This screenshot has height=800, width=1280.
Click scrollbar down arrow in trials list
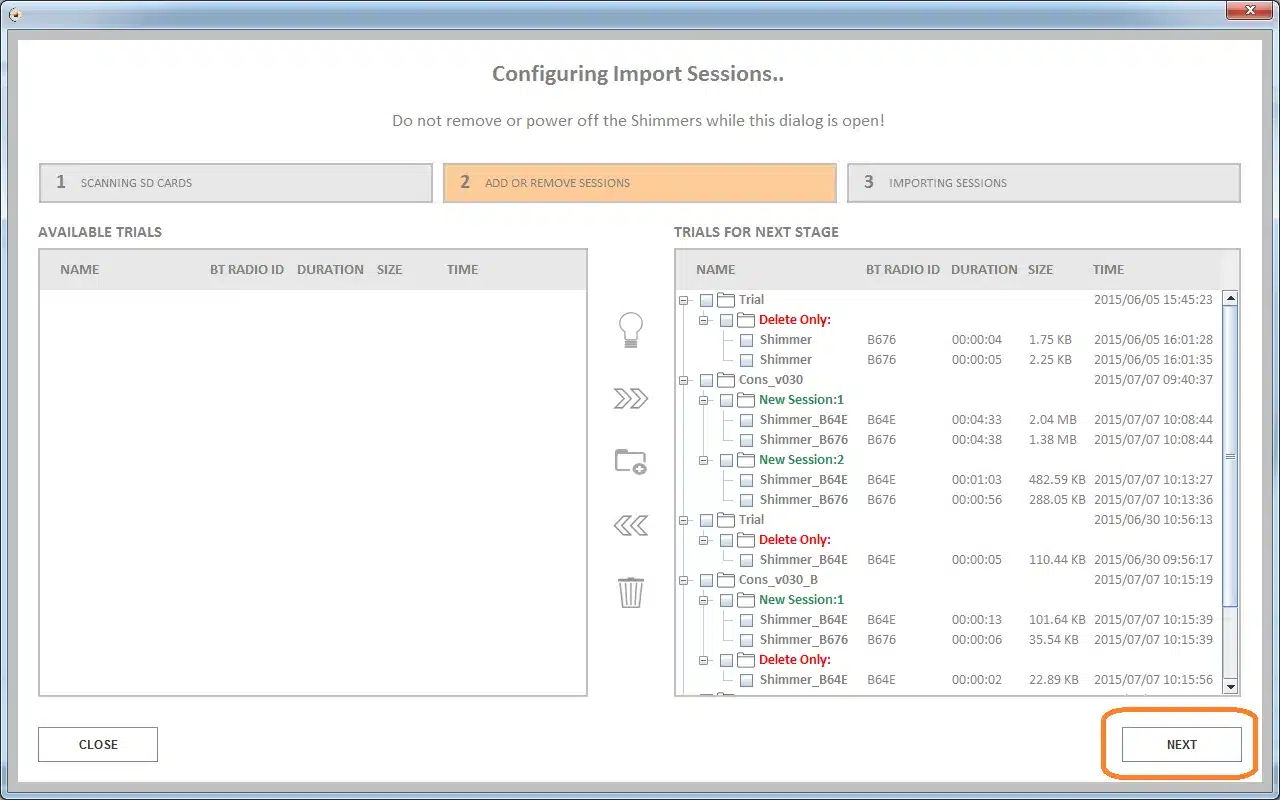[x=1231, y=686]
